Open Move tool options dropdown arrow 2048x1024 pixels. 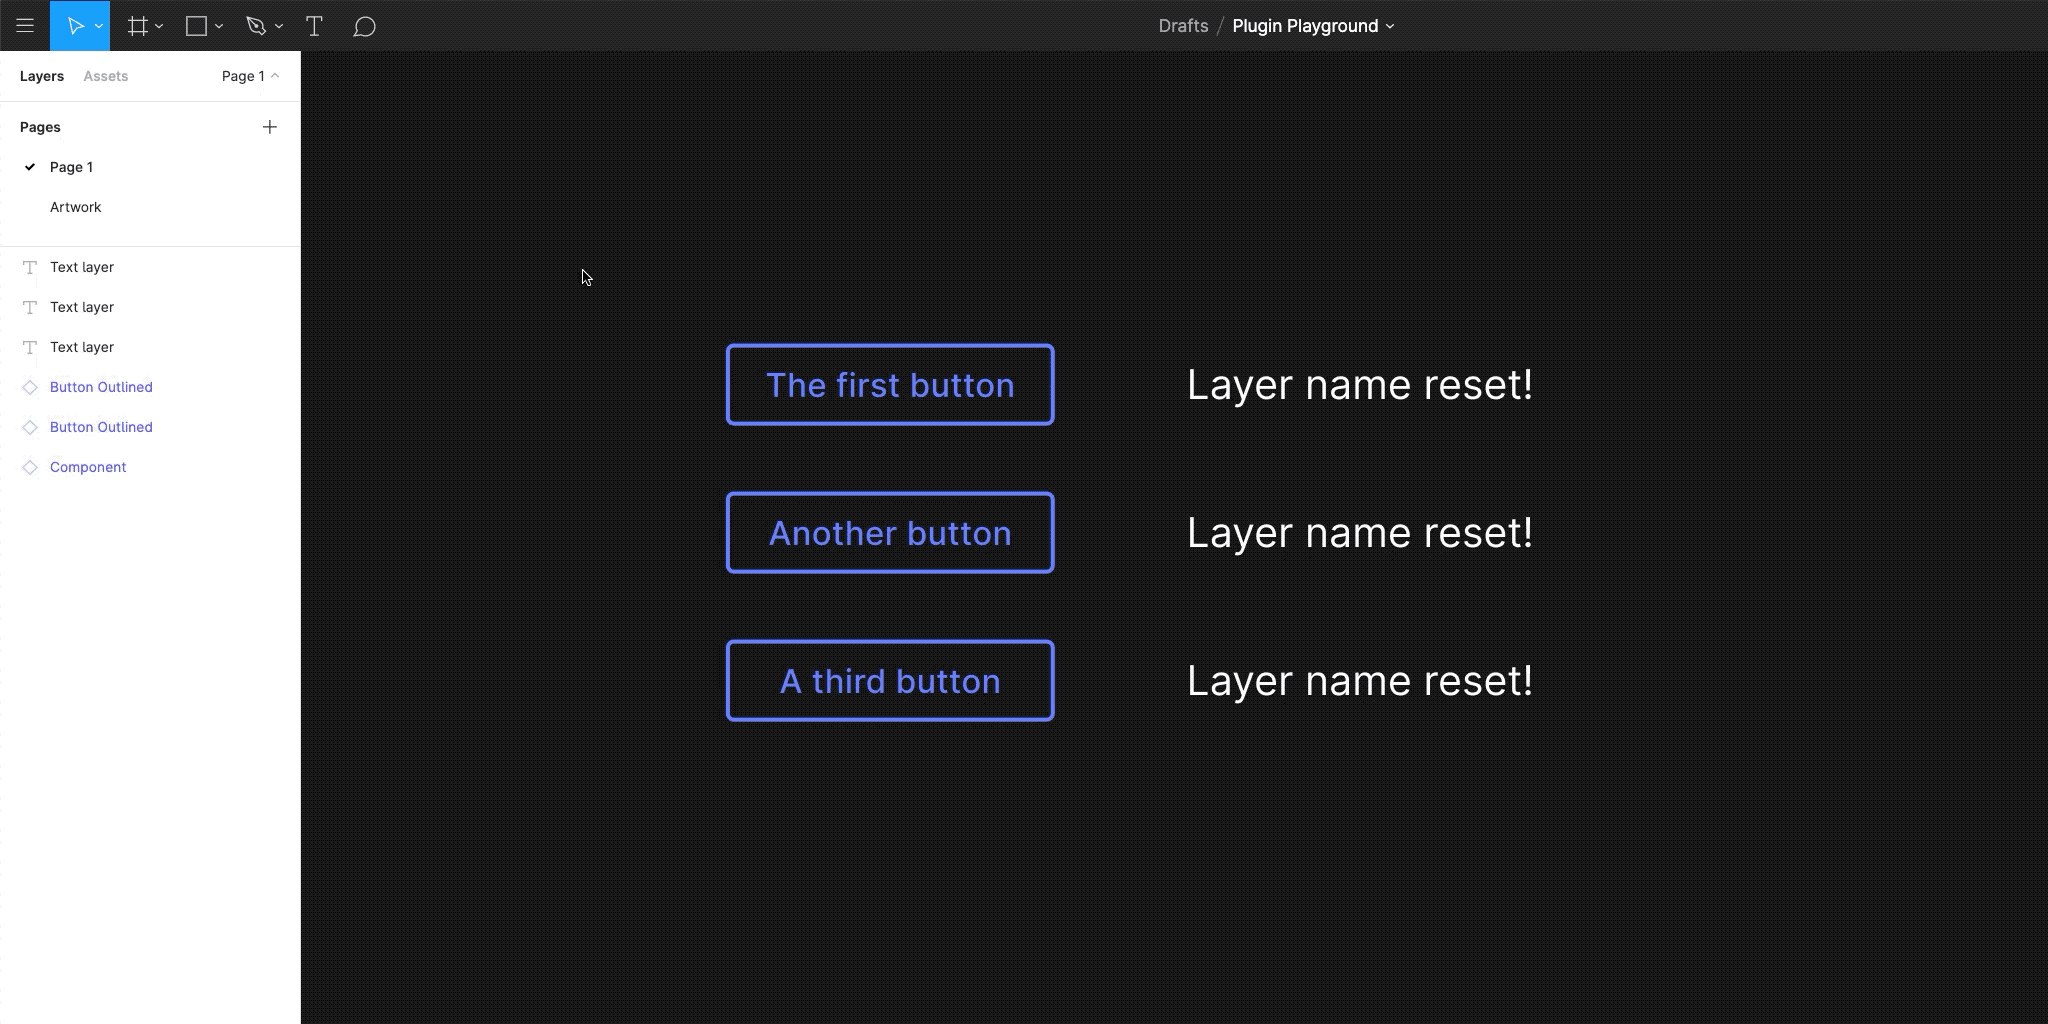98,27
